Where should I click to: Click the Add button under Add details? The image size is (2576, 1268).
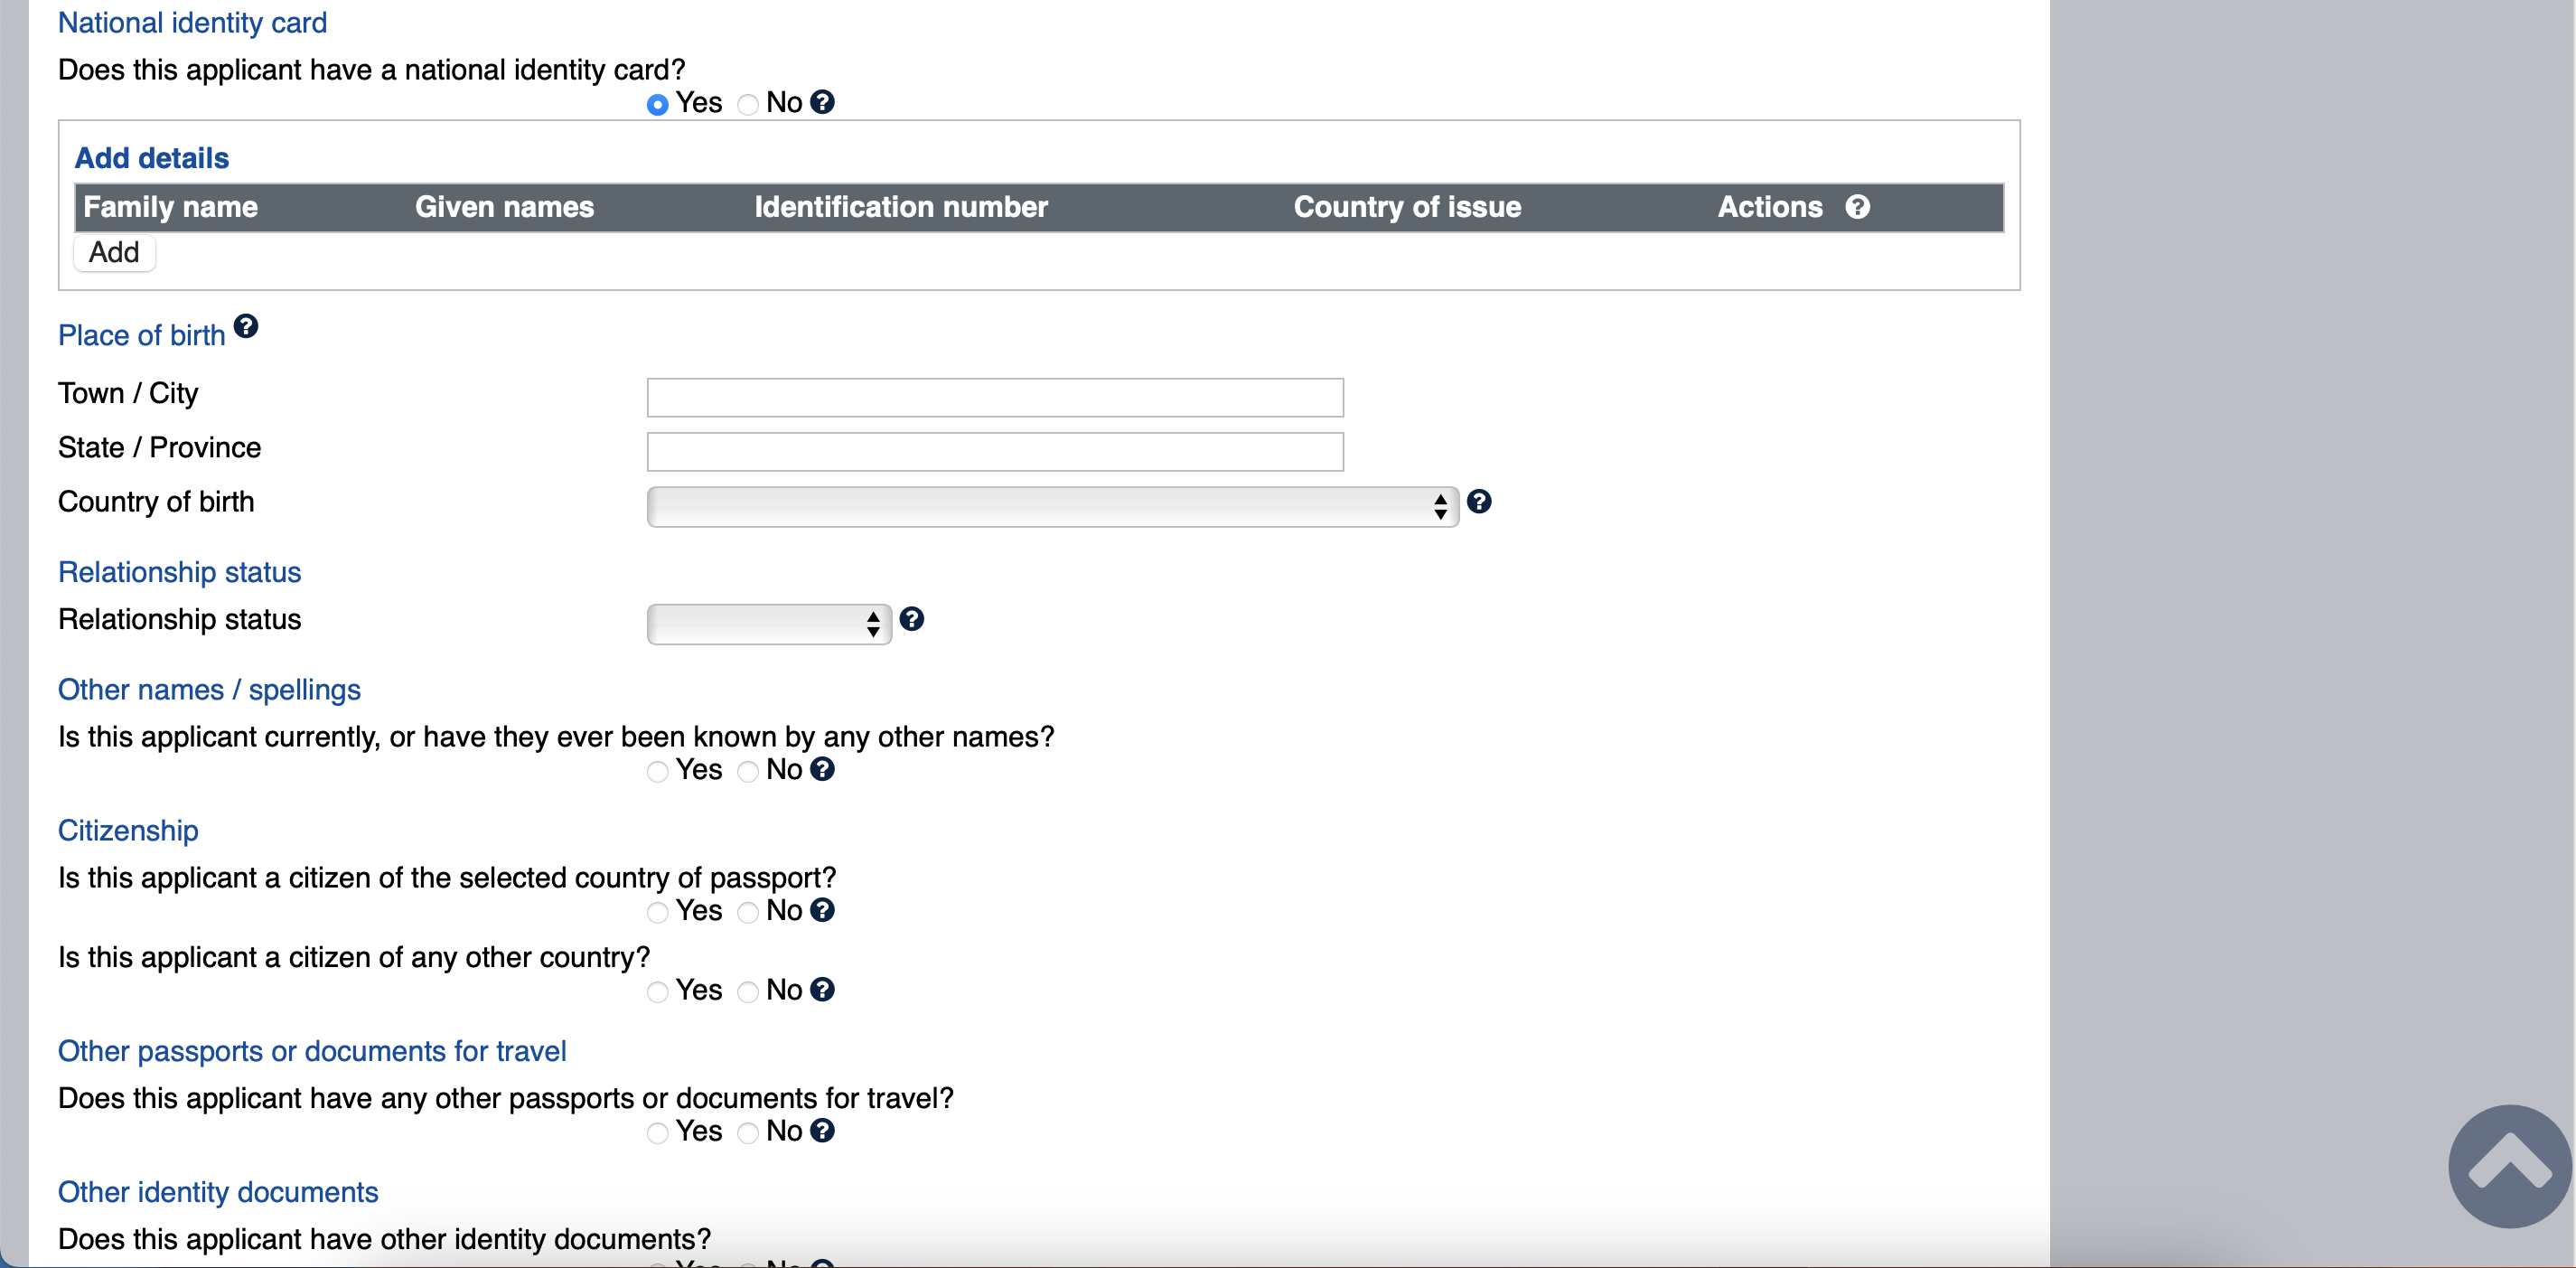pos(114,253)
